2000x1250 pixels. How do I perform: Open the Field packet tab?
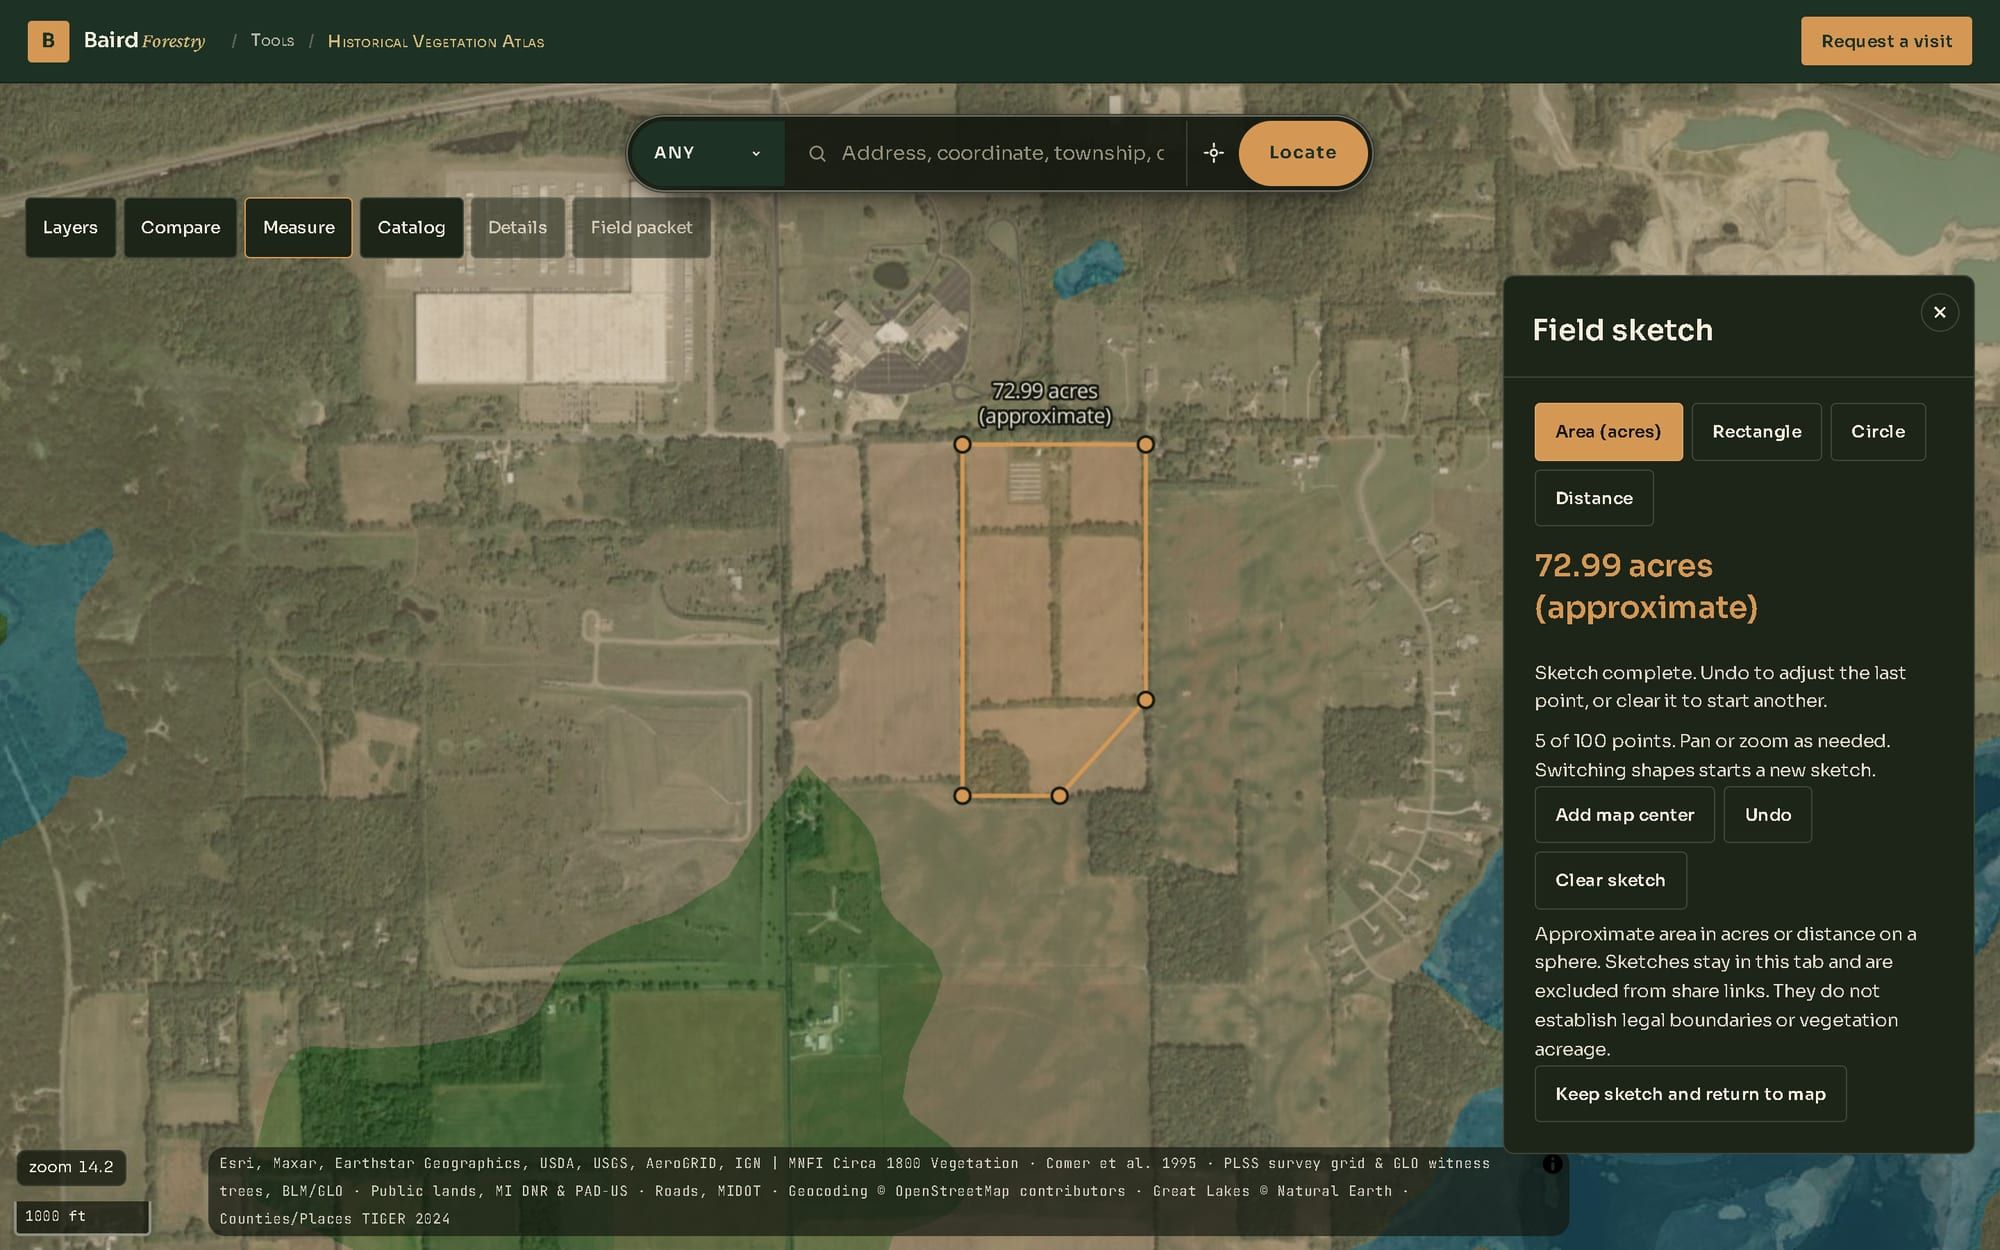pos(641,228)
